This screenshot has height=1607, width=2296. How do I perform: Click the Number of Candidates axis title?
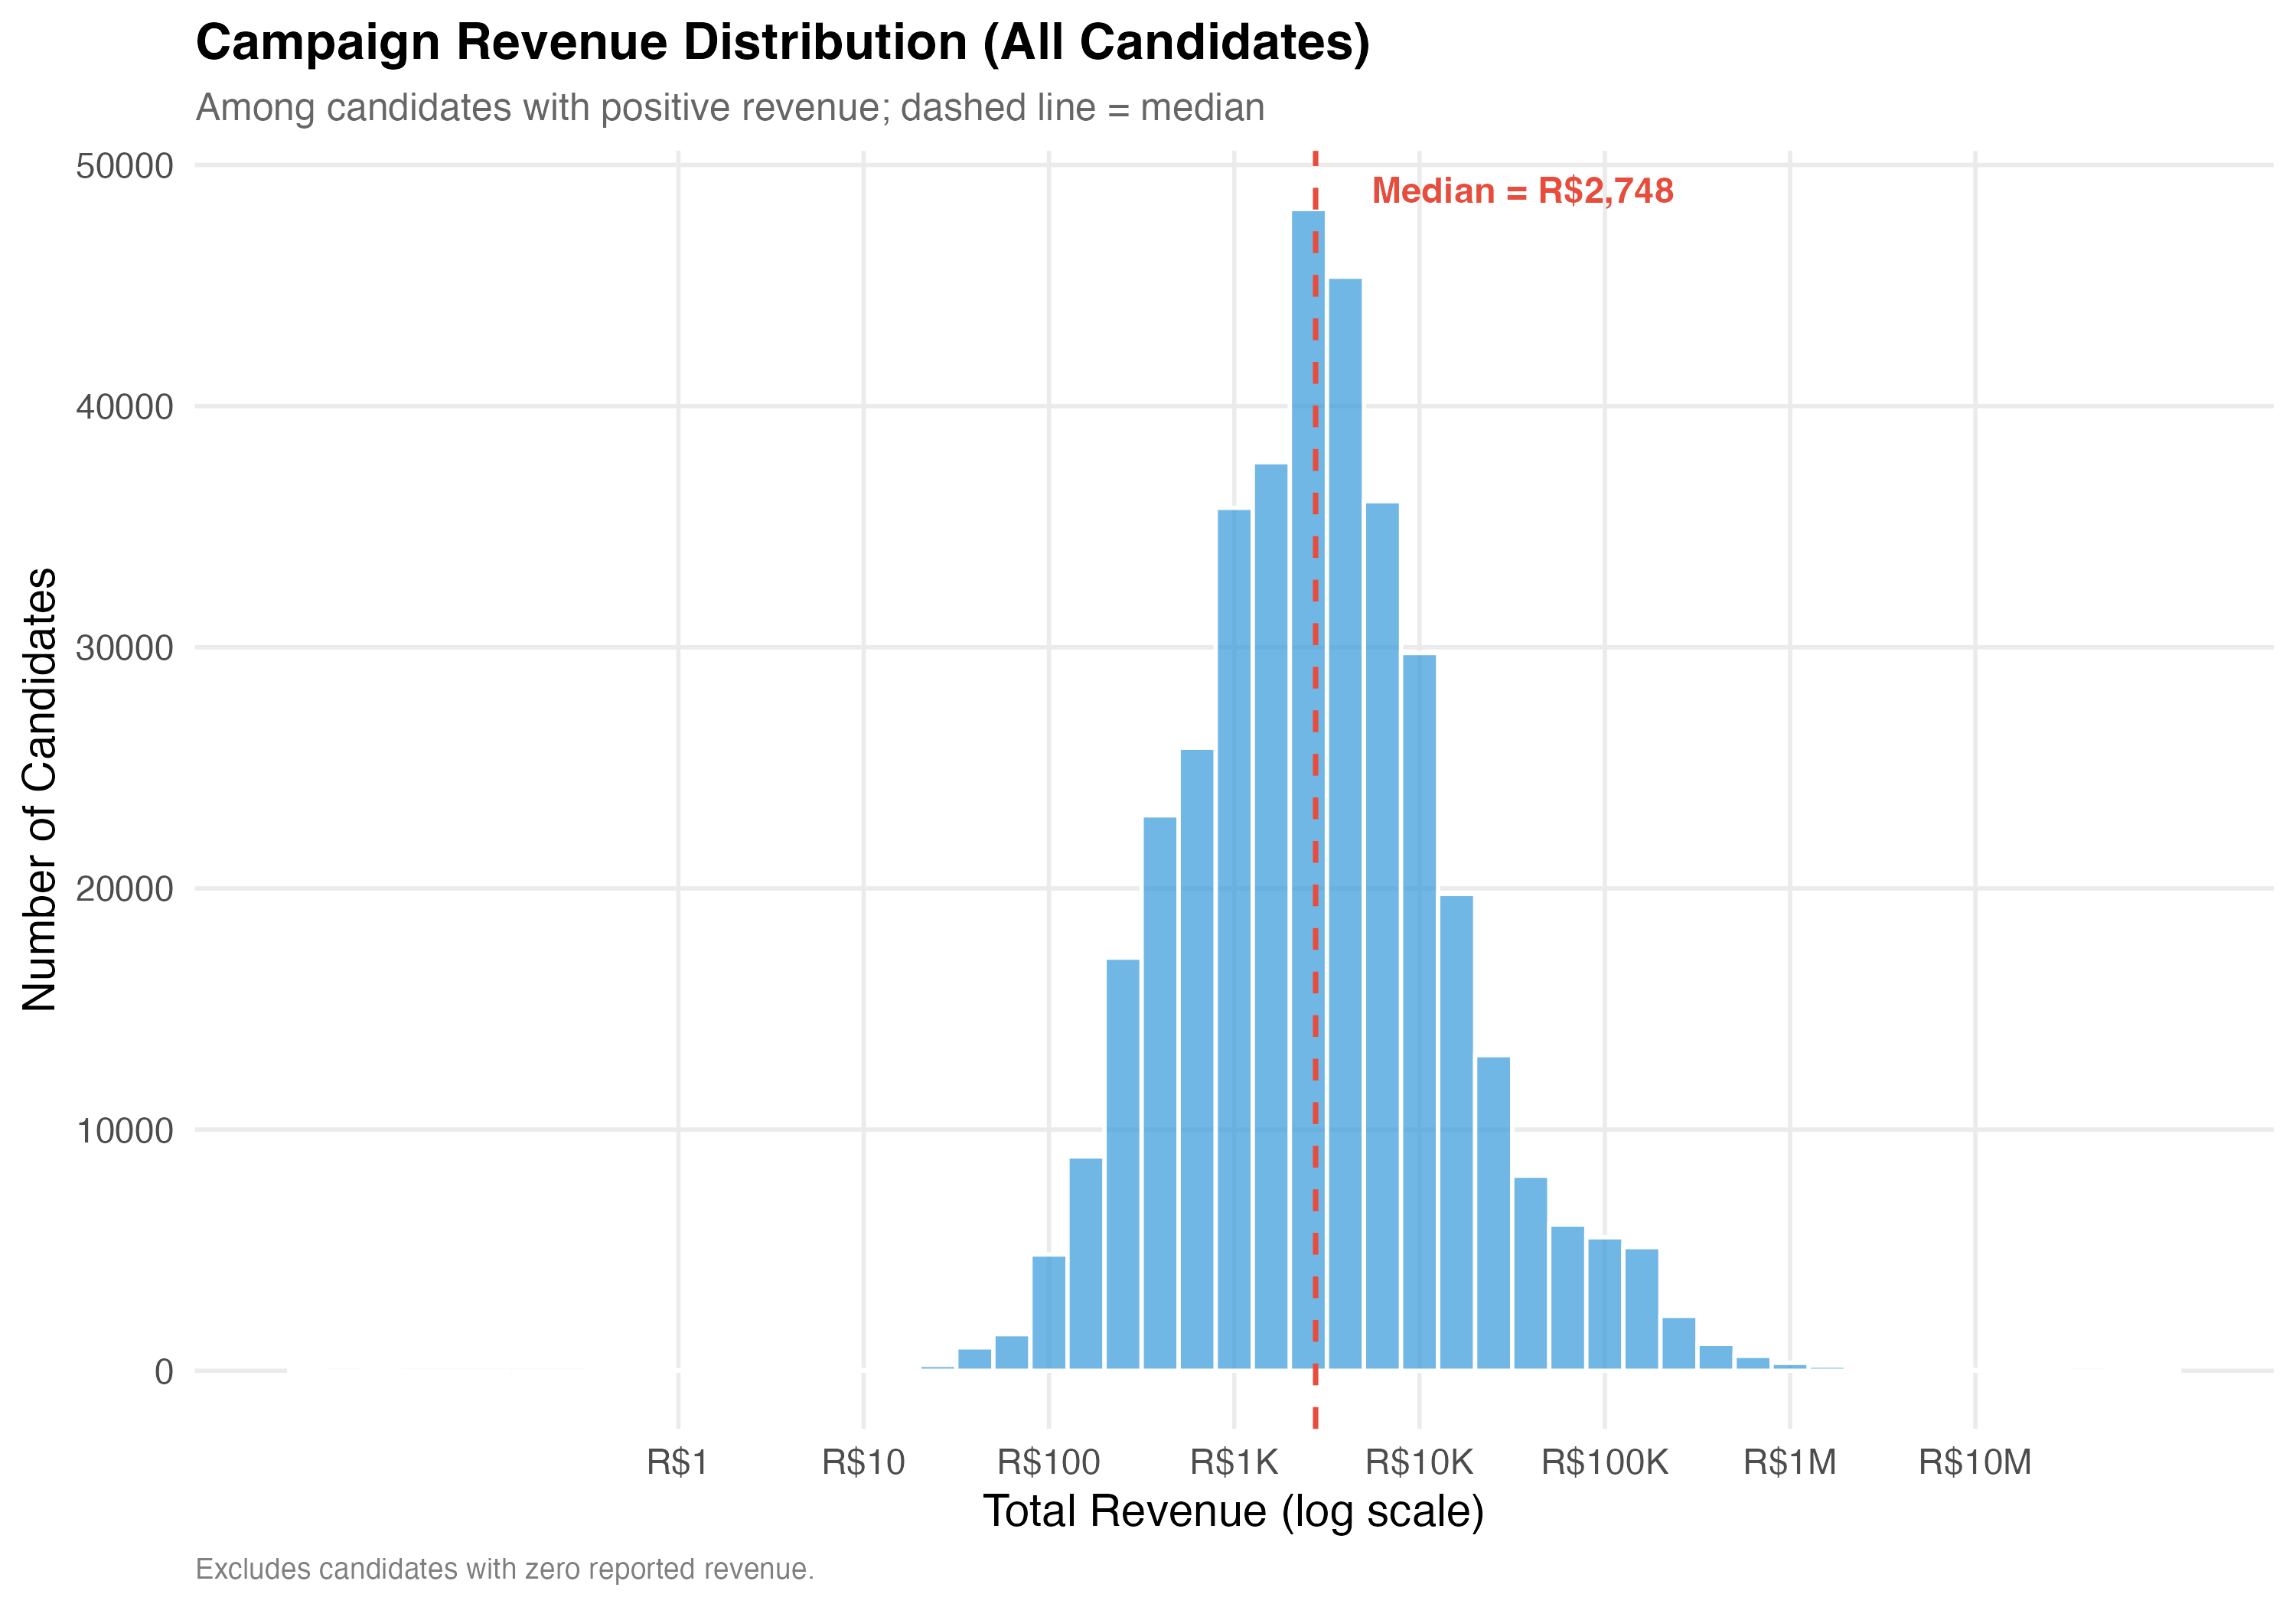(40, 789)
